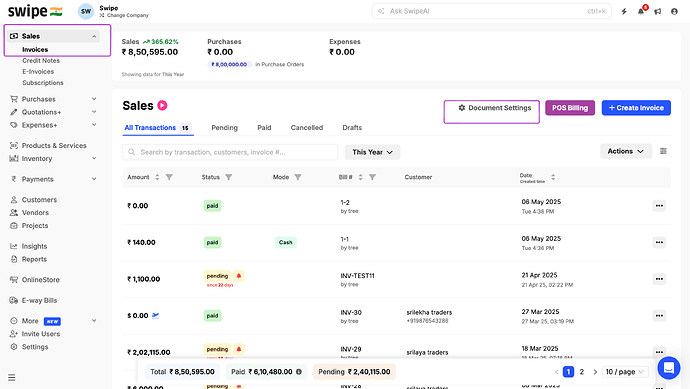Open the announcements megaphone icon
Image resolution: width=690 pixels, height=389 pixels.
pos(657,11)
